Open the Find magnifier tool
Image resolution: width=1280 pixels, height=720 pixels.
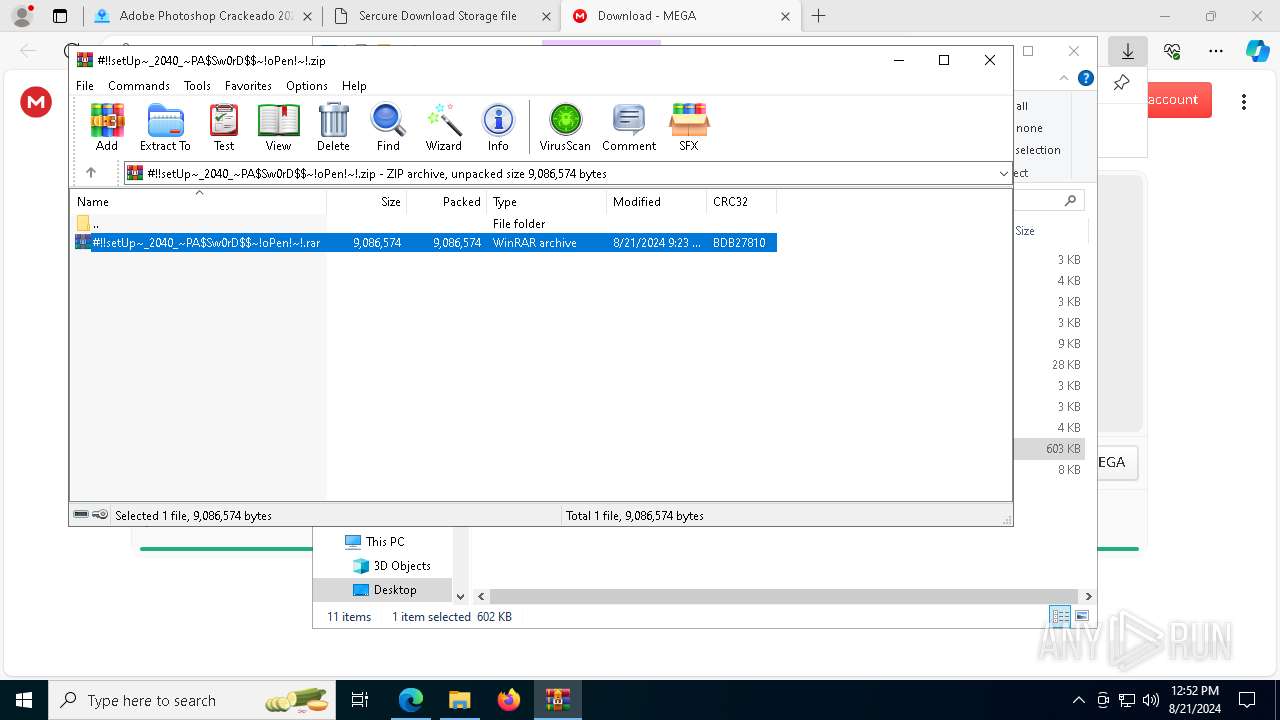[388, 127]
